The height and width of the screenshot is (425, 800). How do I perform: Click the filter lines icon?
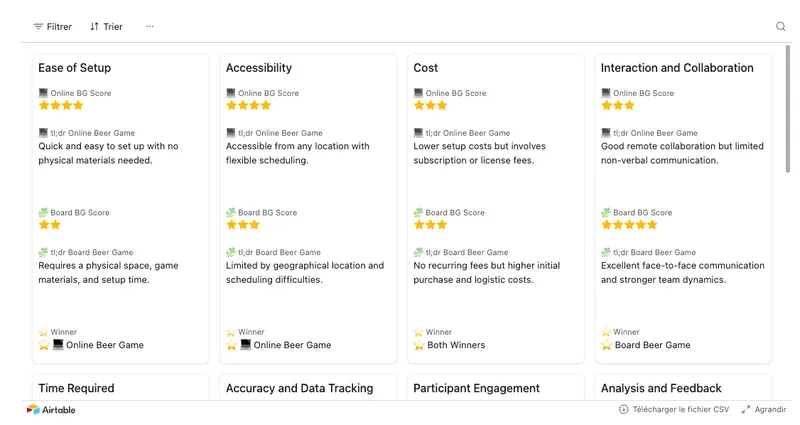tap(38, 27)
